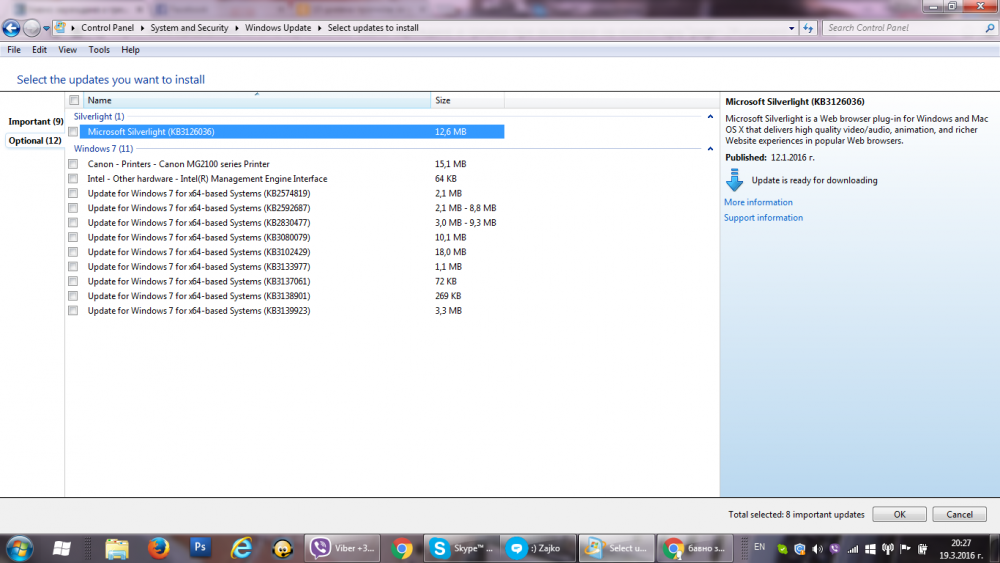Screen dimensions: 1000x563
Task: Launch Photoshop from the taskbar
Action: (200, 547)
